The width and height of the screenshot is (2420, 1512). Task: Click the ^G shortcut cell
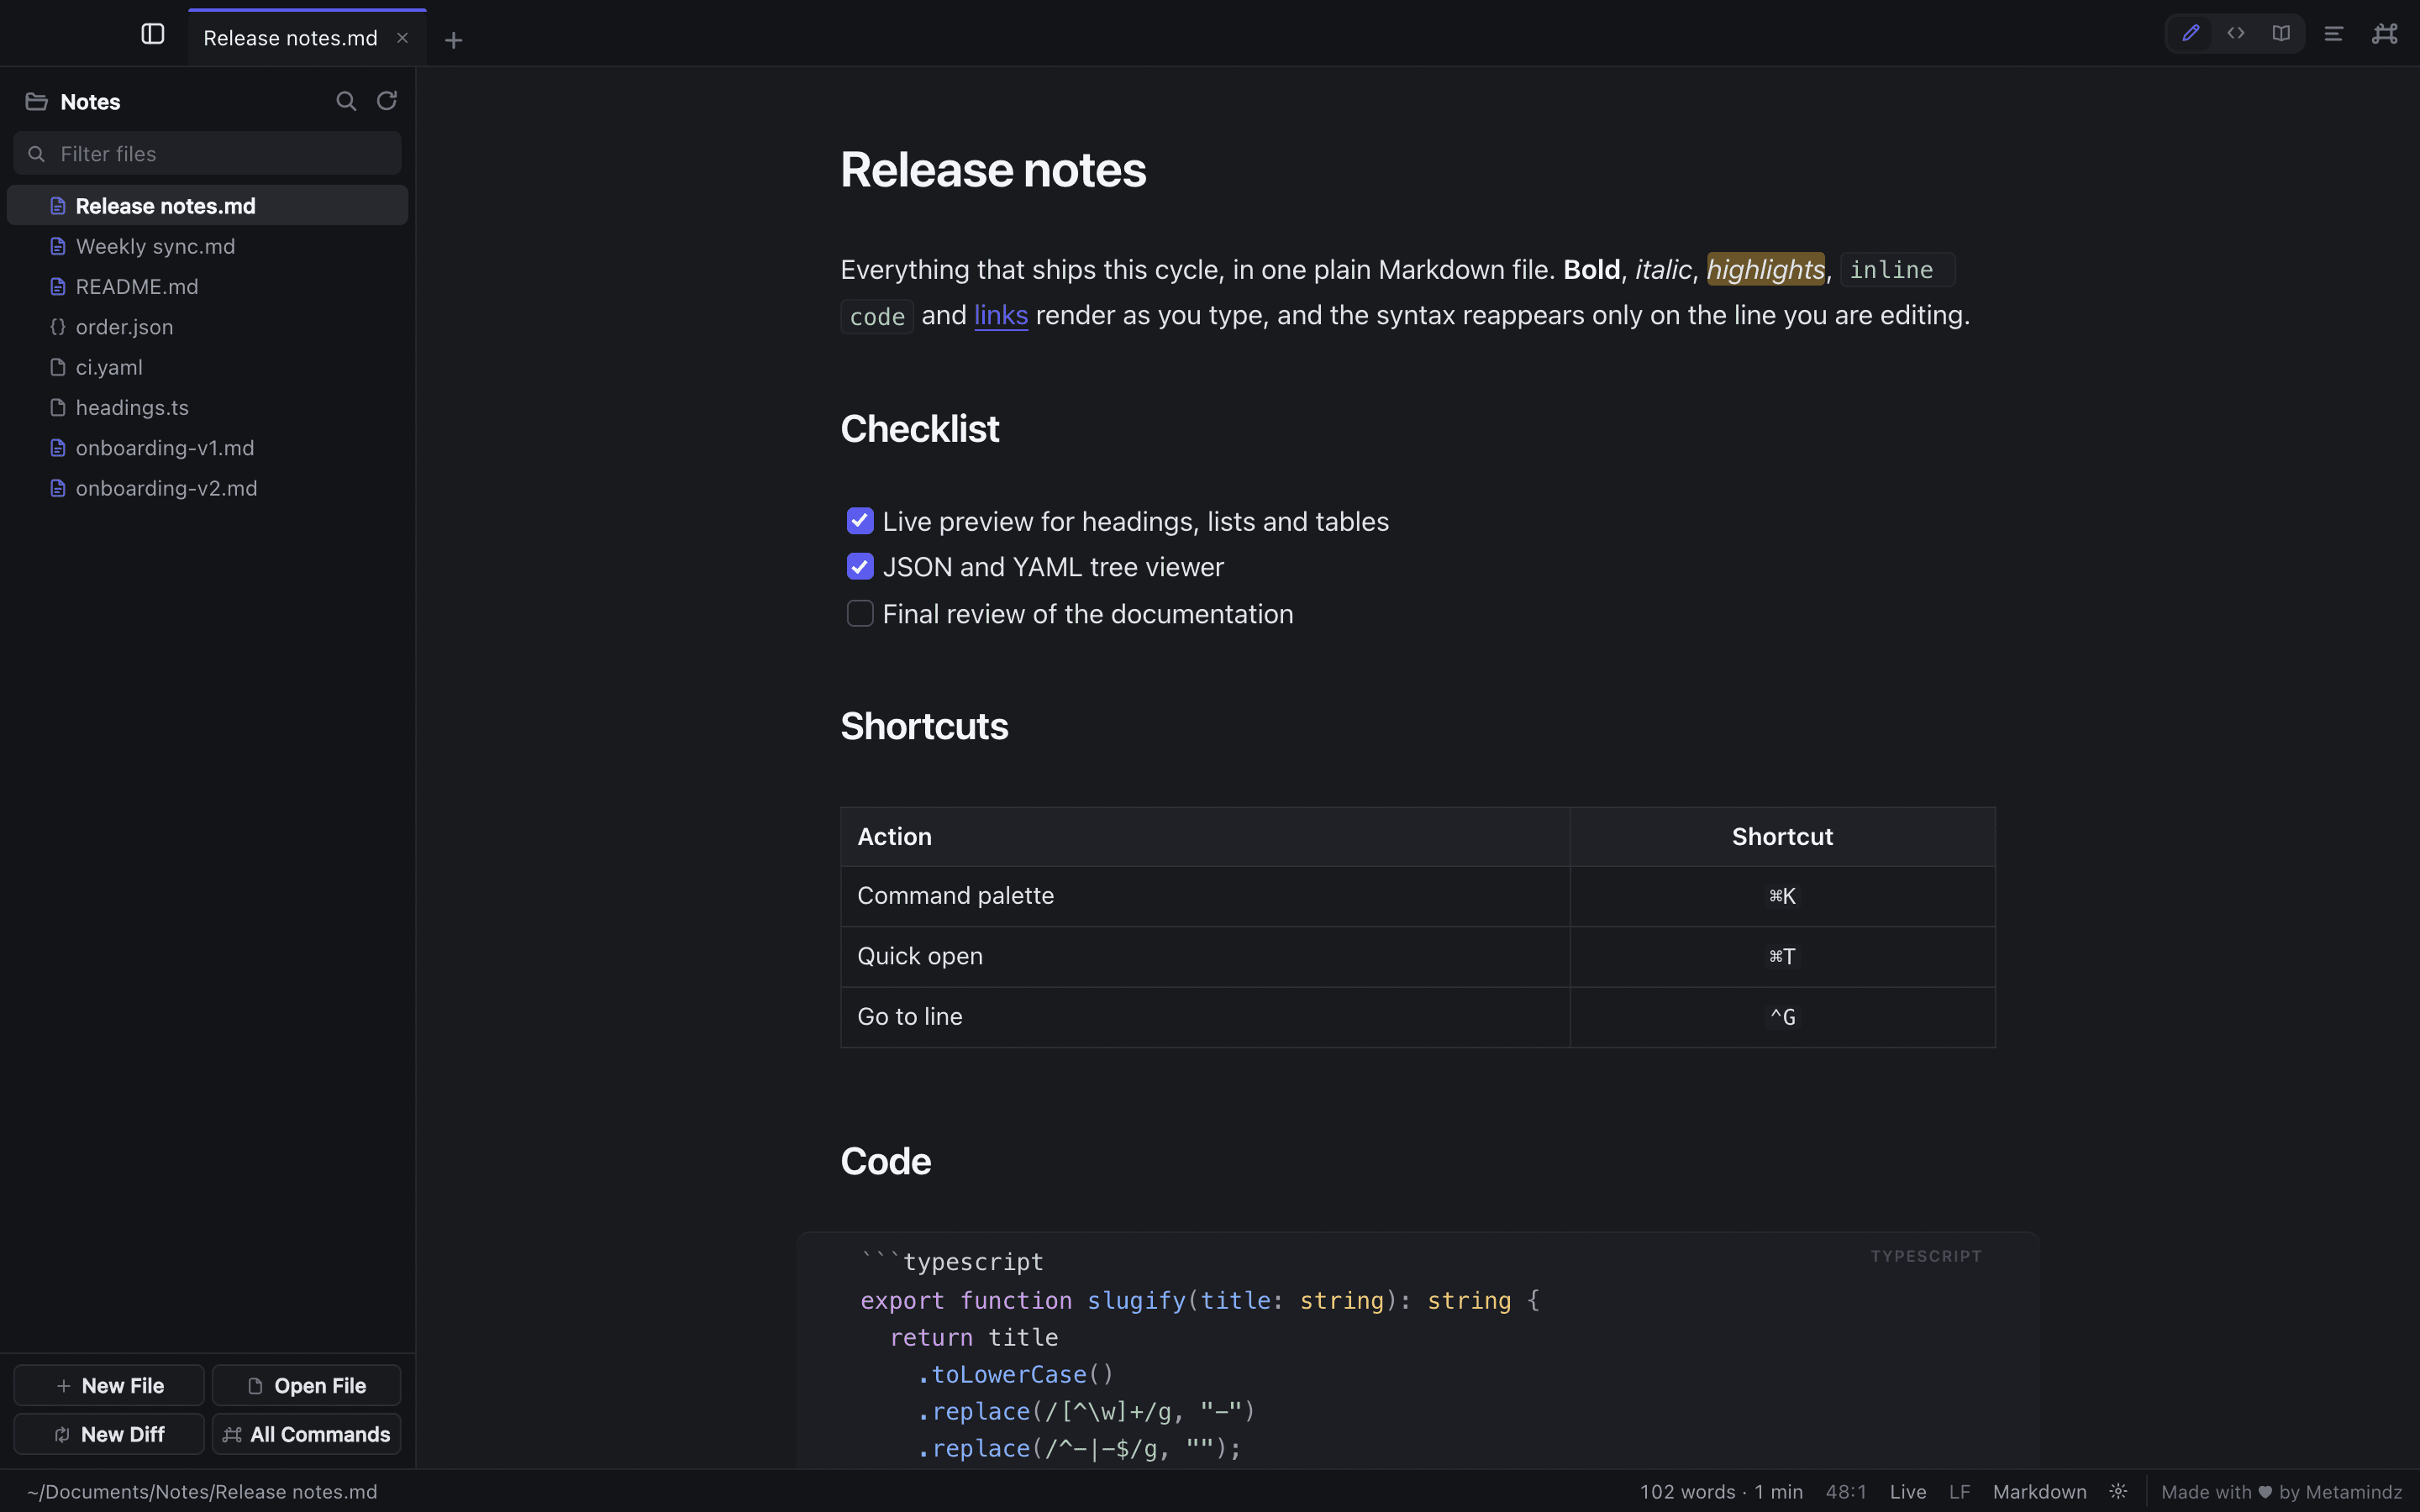1782,1017
